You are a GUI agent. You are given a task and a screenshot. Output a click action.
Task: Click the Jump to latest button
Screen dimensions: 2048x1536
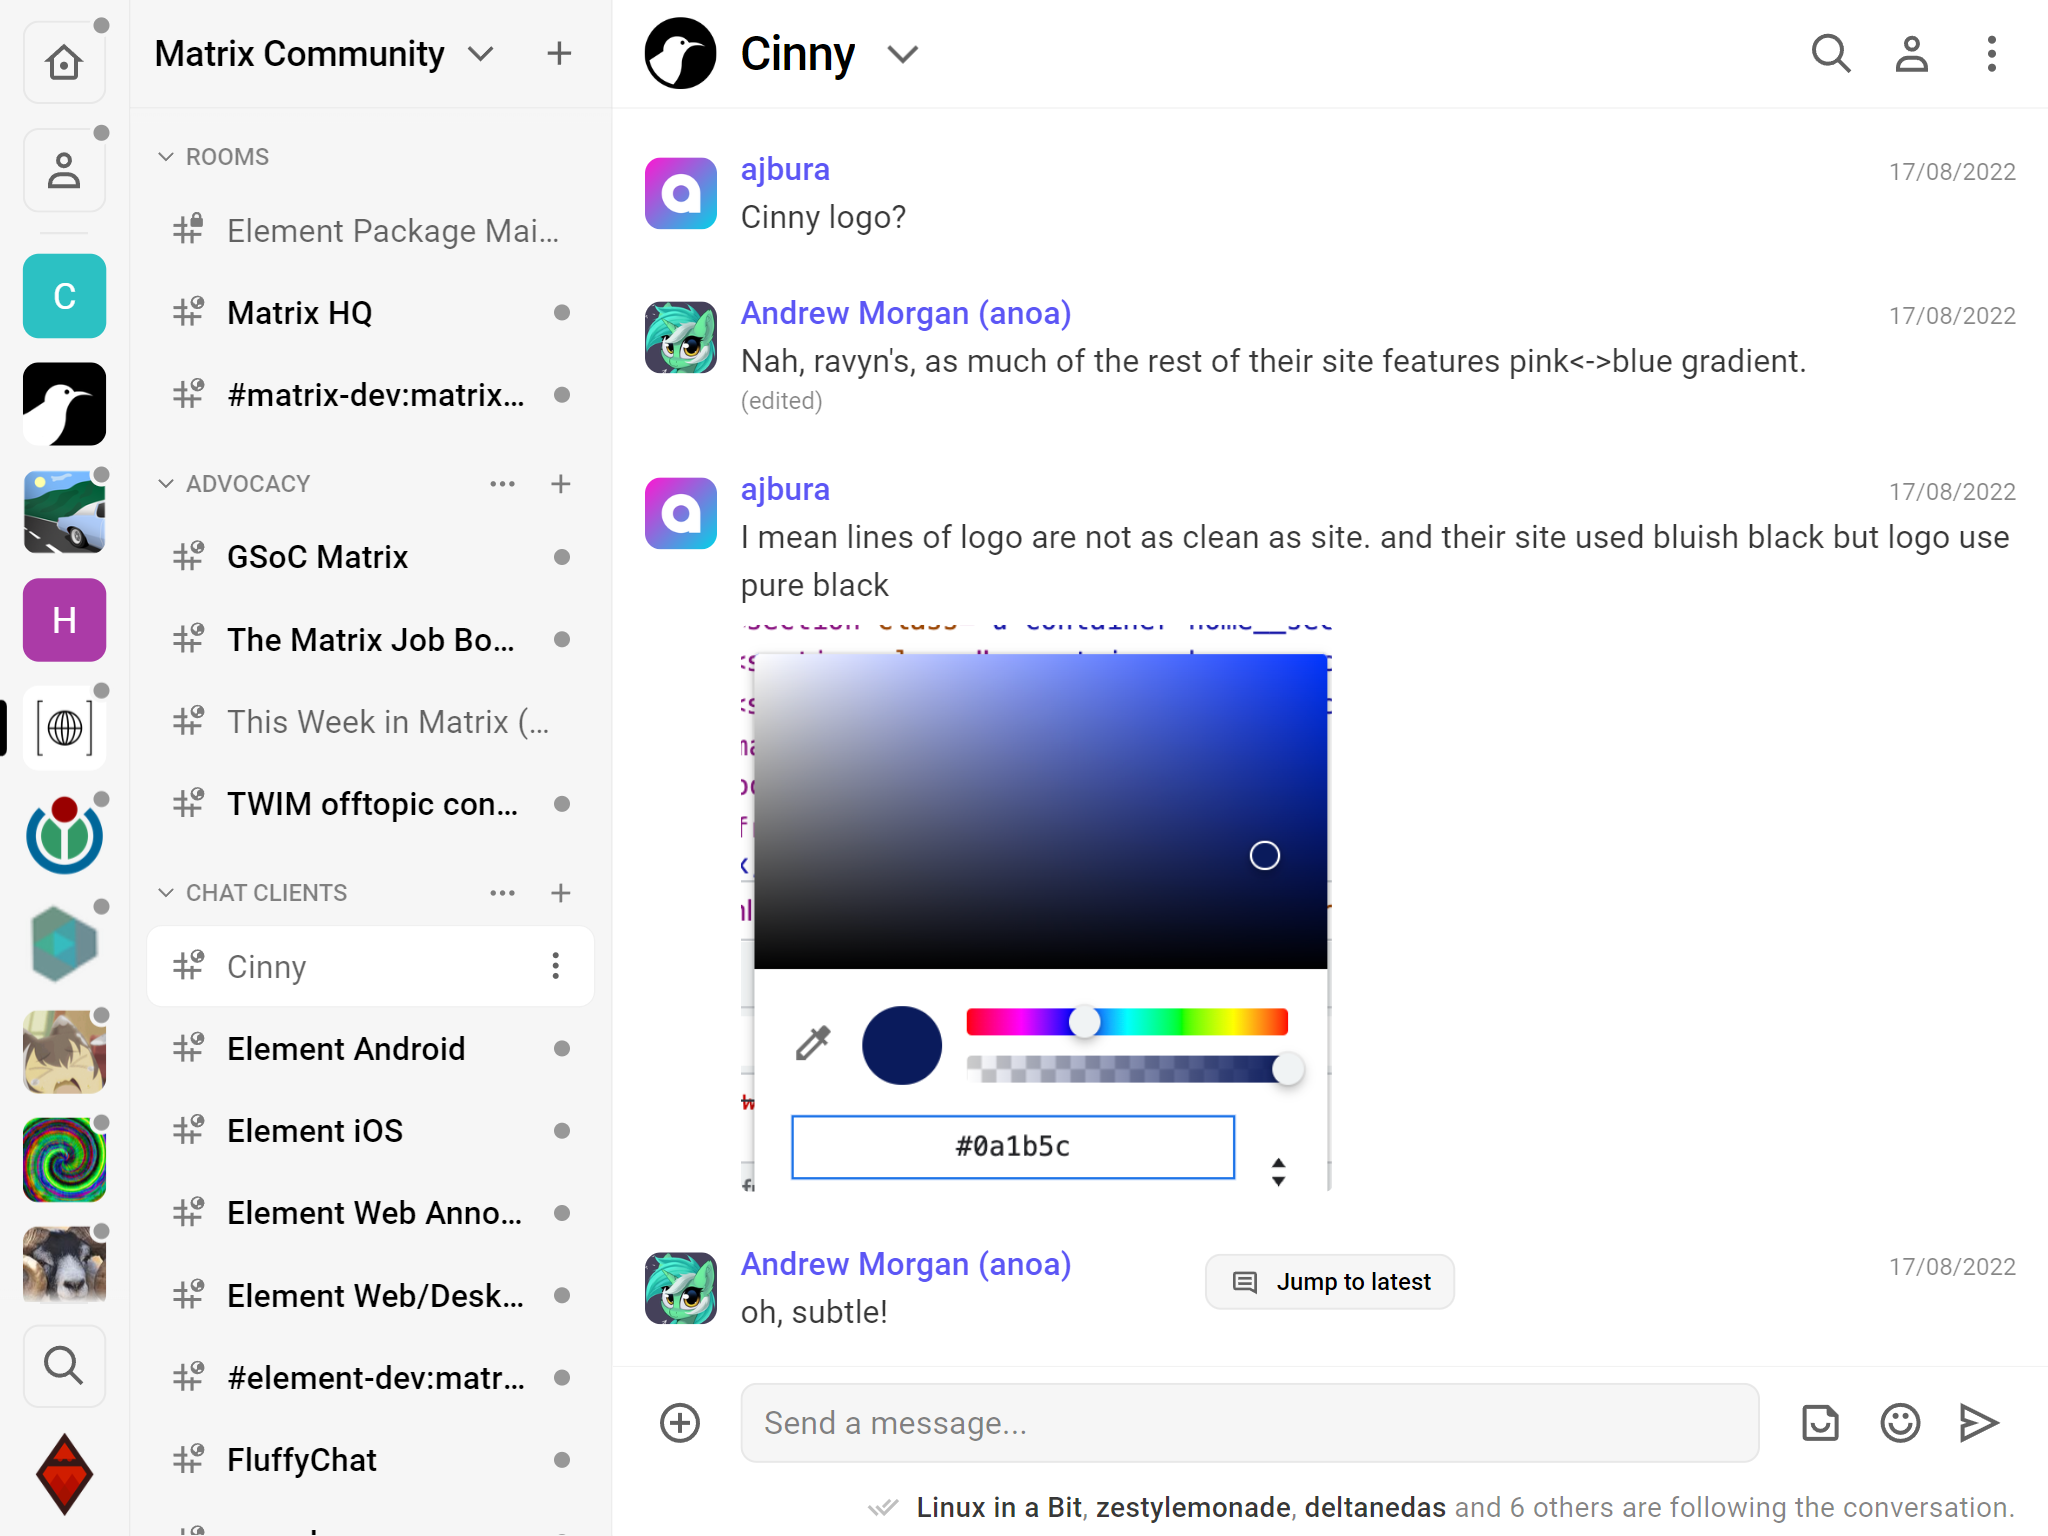[1328, 1281]
